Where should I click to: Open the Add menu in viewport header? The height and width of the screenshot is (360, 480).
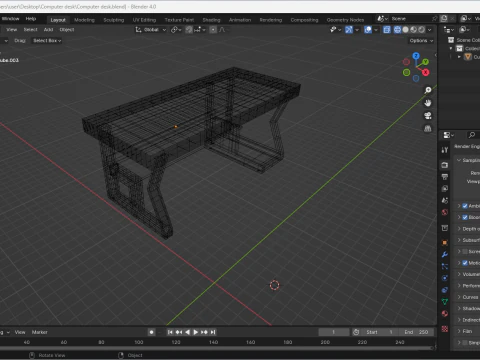[x=48, y=30]
